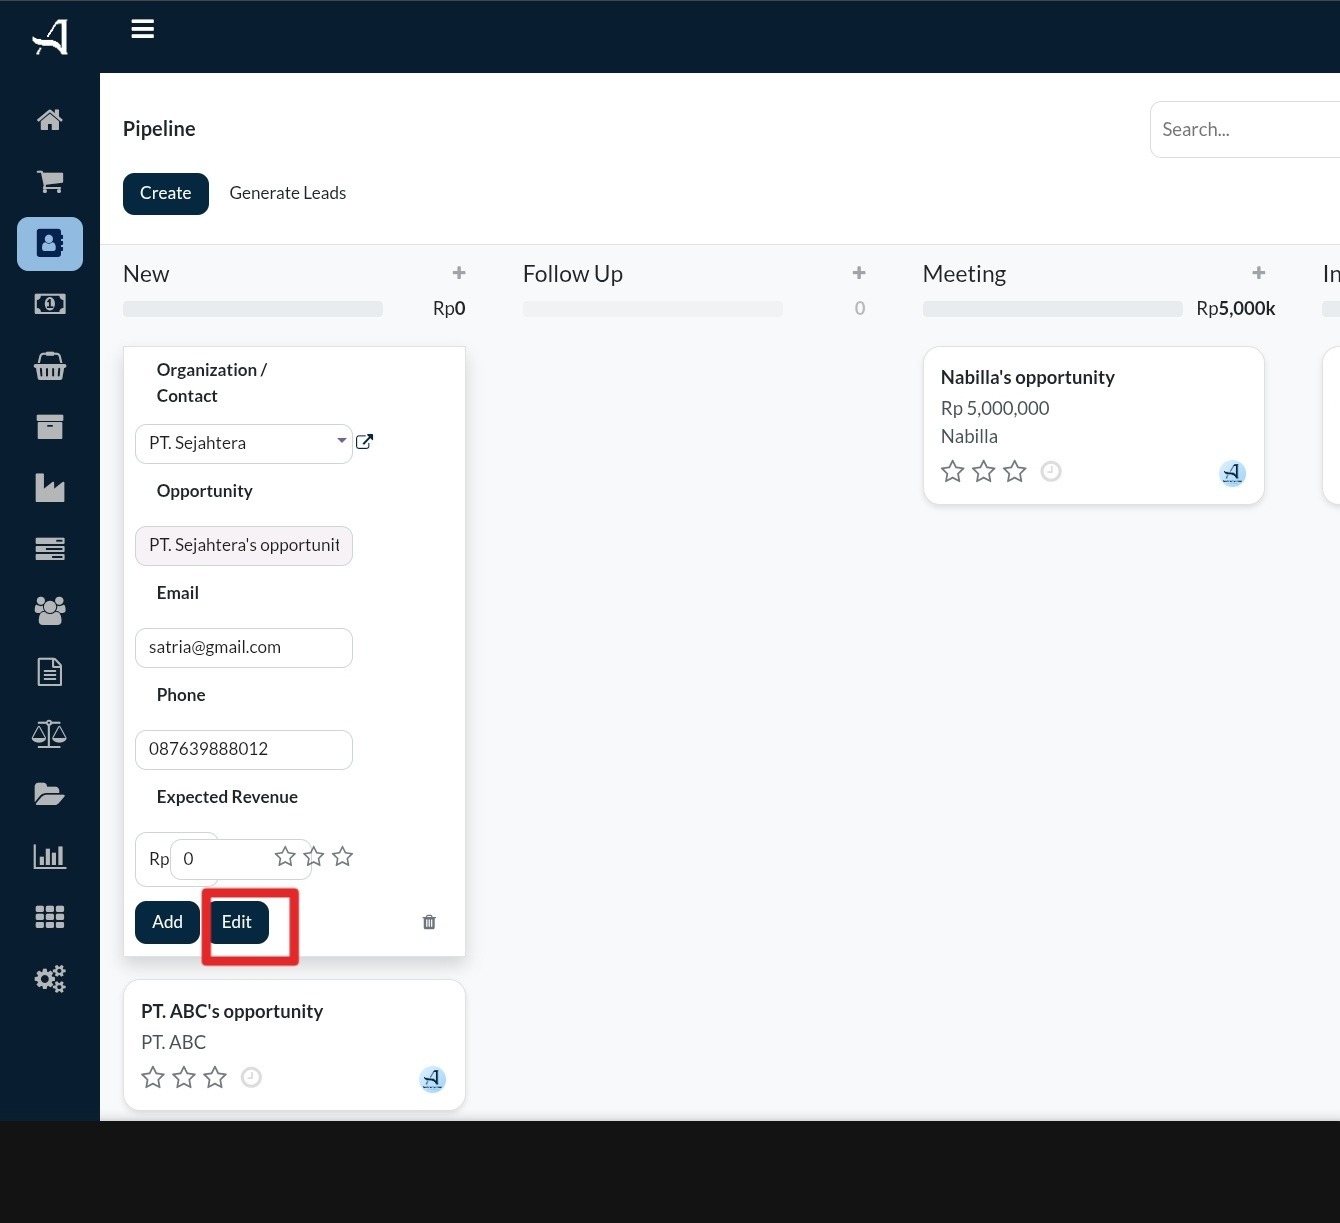Open the document page icon in the sidebar
1340x1223 pixels.
tap(50, 672)
